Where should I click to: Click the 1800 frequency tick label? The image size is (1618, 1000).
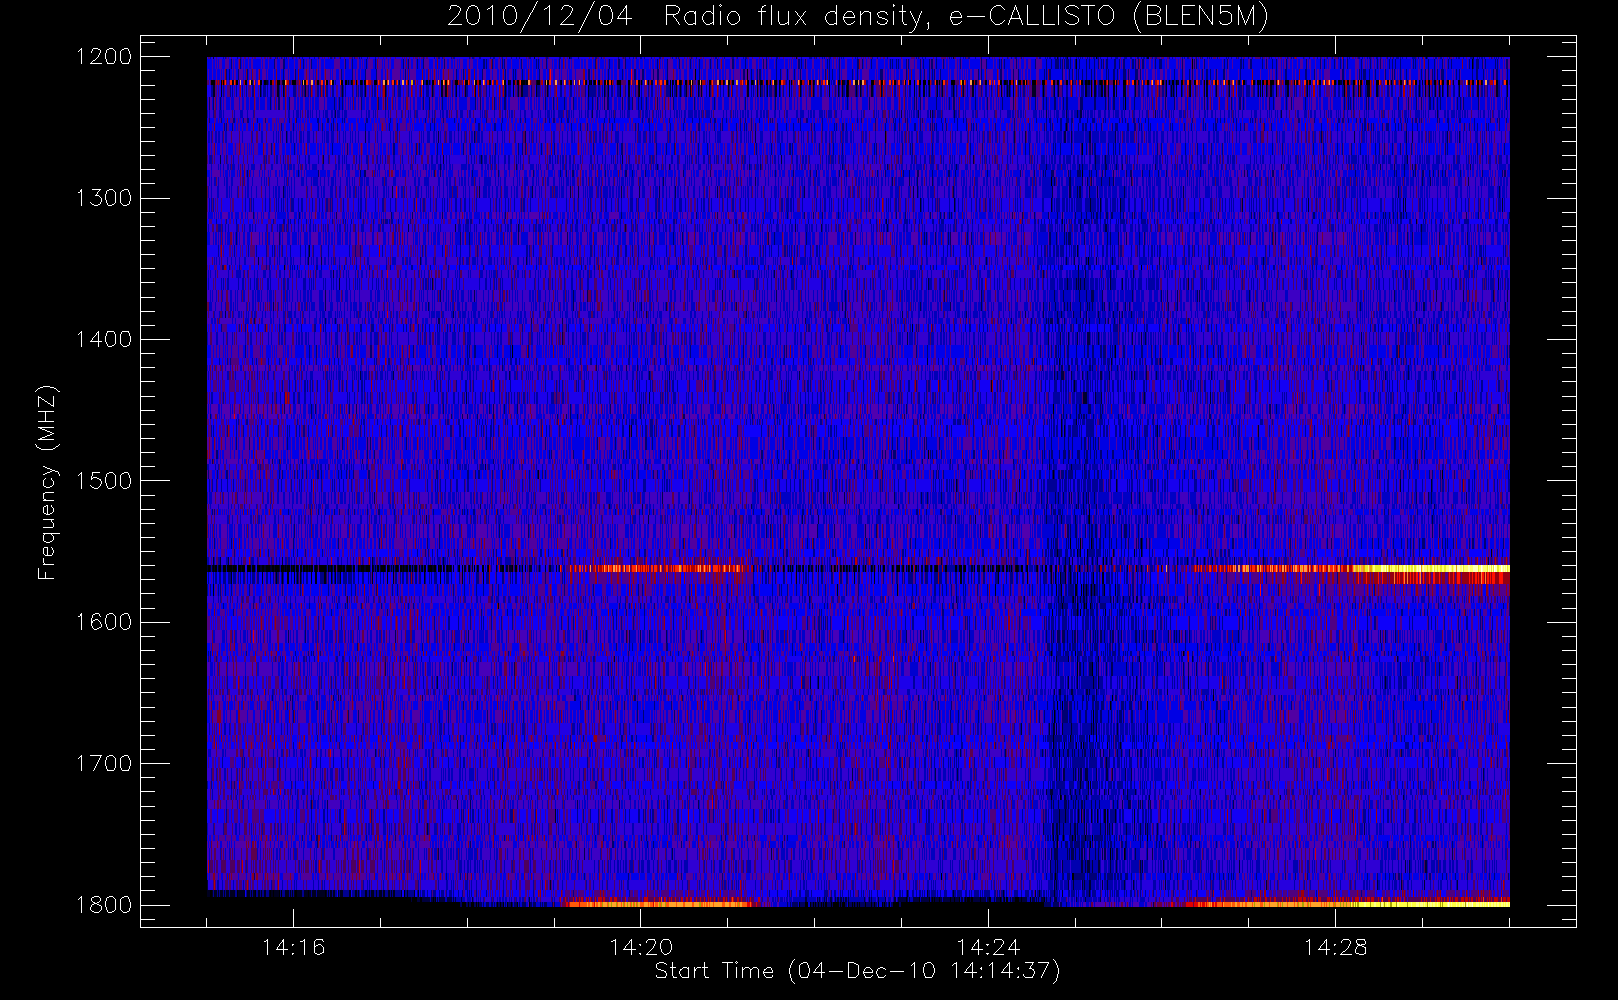click(104, 905)
